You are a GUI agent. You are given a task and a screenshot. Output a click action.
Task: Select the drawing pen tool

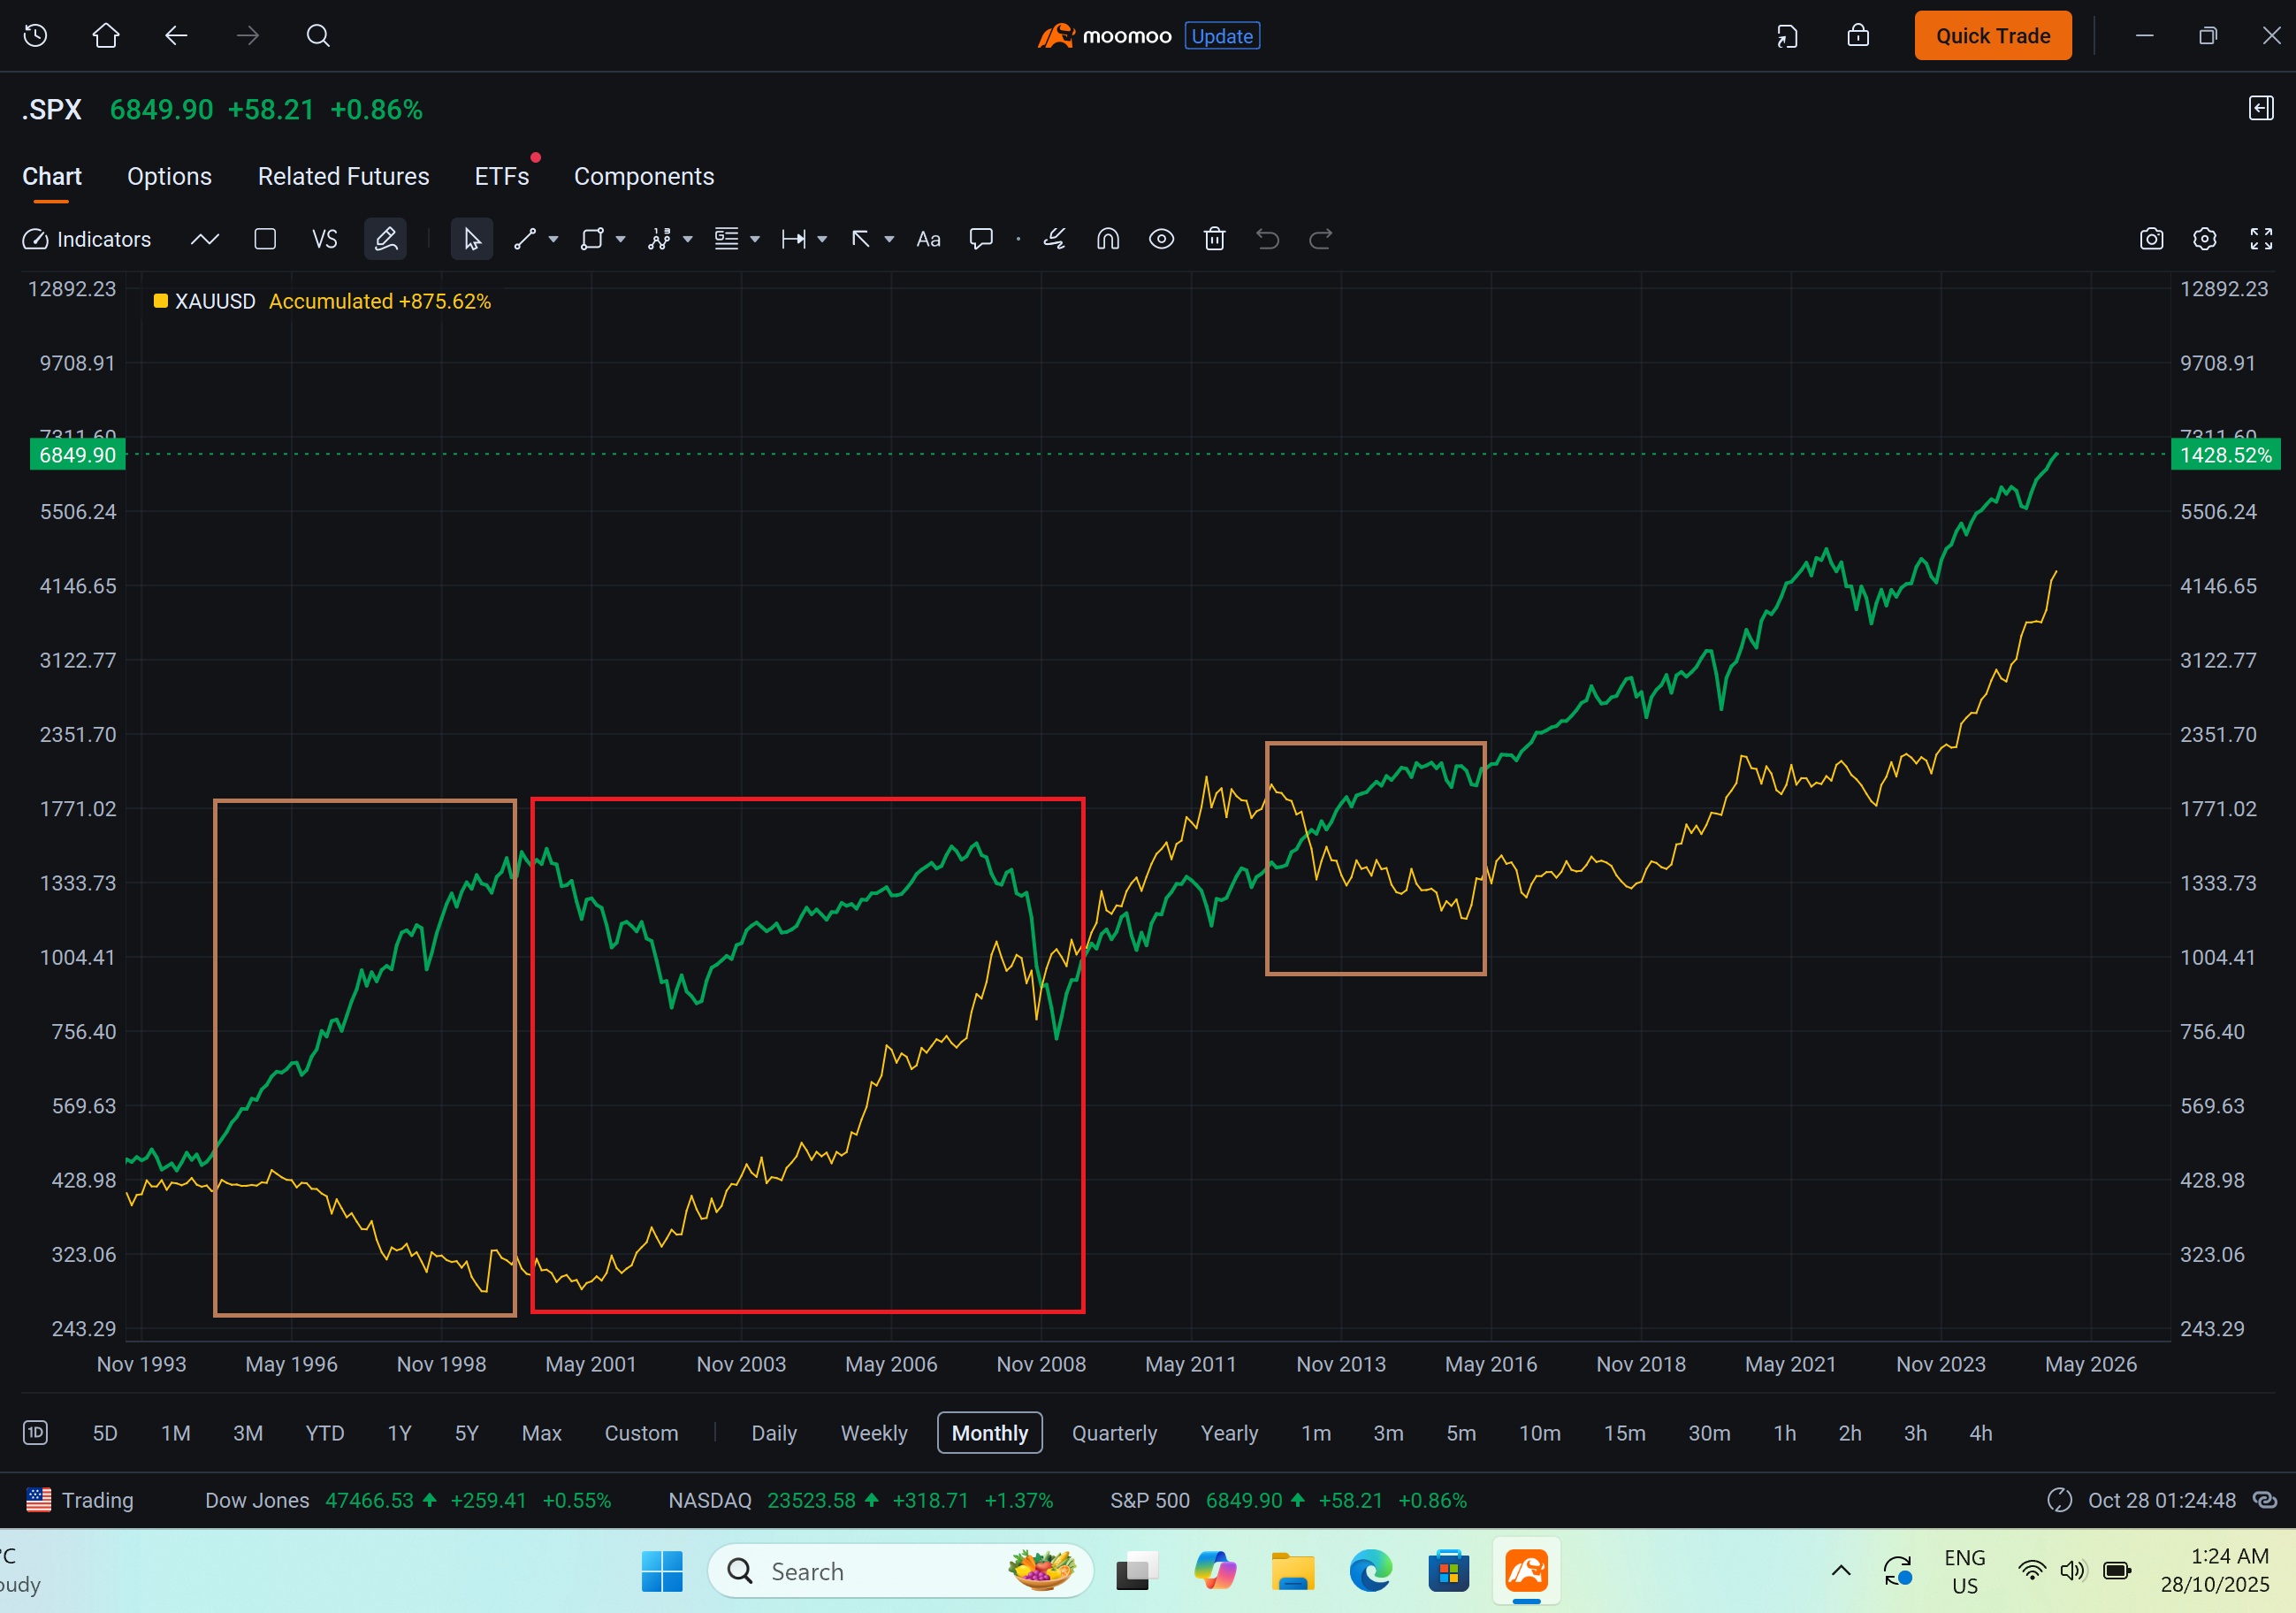click(x=385, y=239)
